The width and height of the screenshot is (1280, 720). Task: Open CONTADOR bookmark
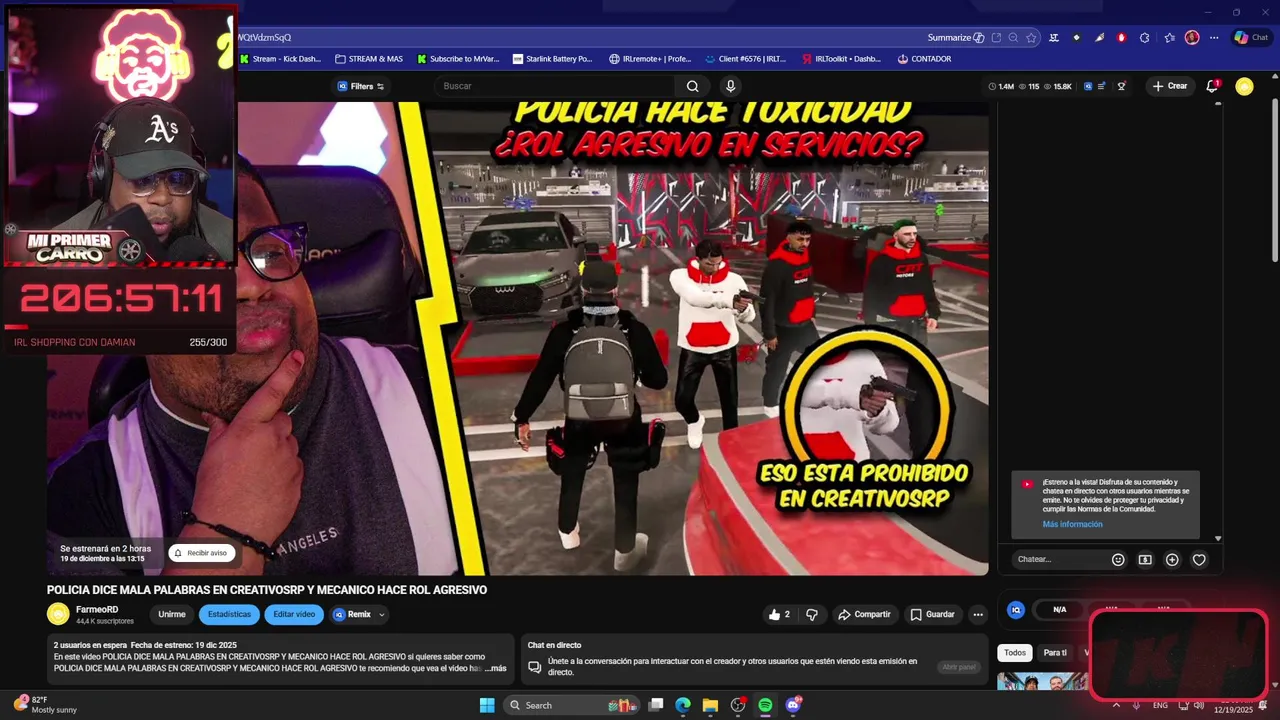[x=924, y=59]
